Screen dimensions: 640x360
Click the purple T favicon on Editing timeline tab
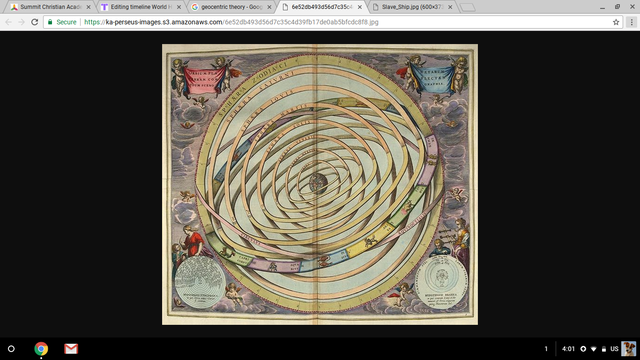(x=104, y=7)
